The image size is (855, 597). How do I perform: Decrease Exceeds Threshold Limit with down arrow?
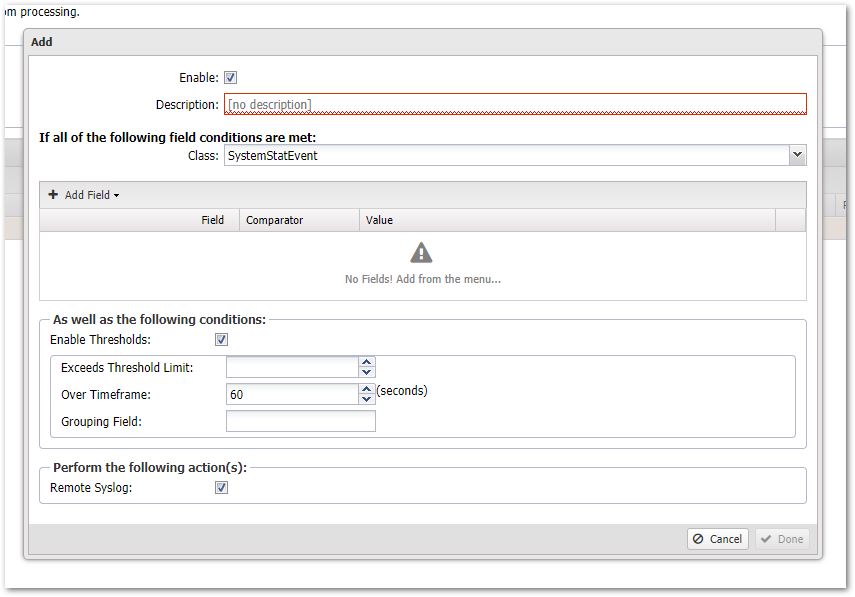click(x=367, y=373)
